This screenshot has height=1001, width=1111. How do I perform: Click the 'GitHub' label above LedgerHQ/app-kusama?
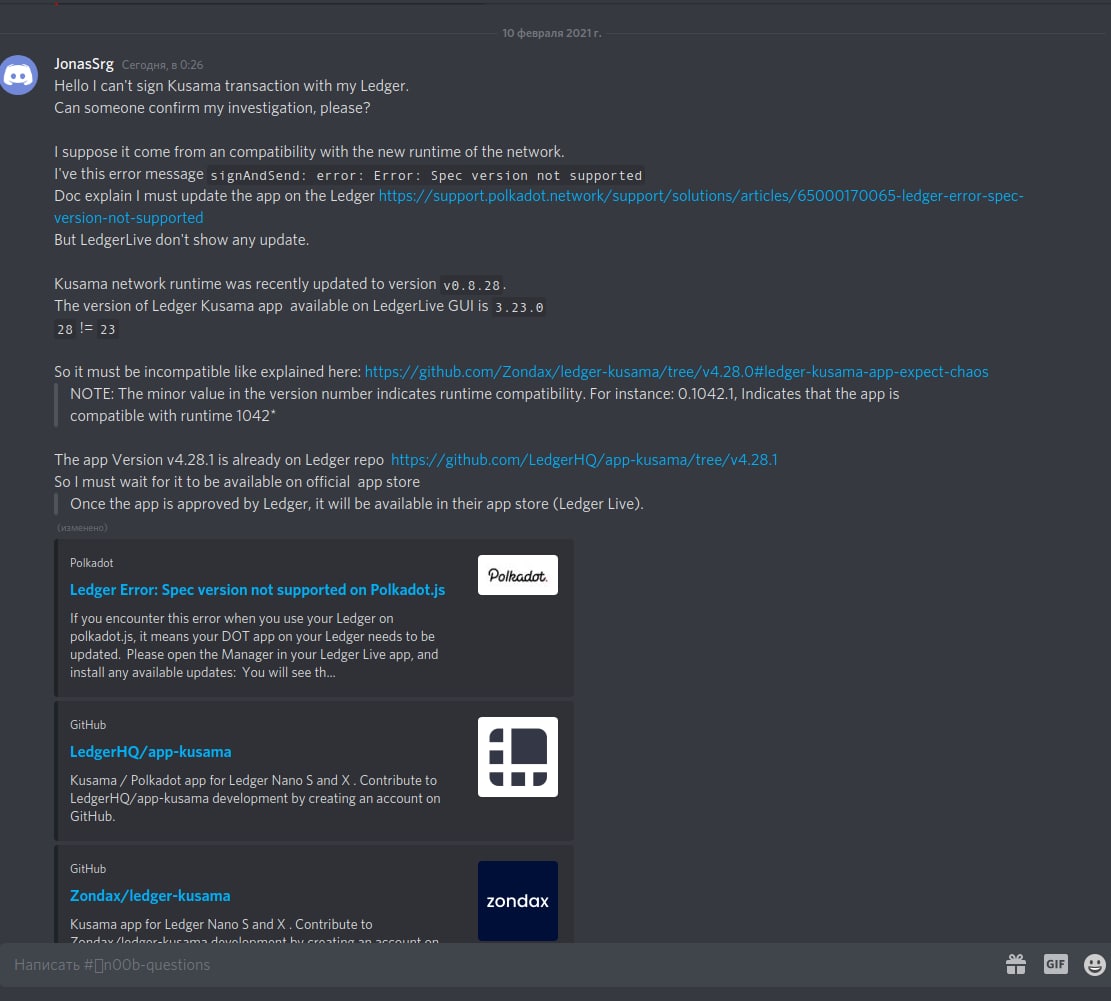tap(88, 725)
